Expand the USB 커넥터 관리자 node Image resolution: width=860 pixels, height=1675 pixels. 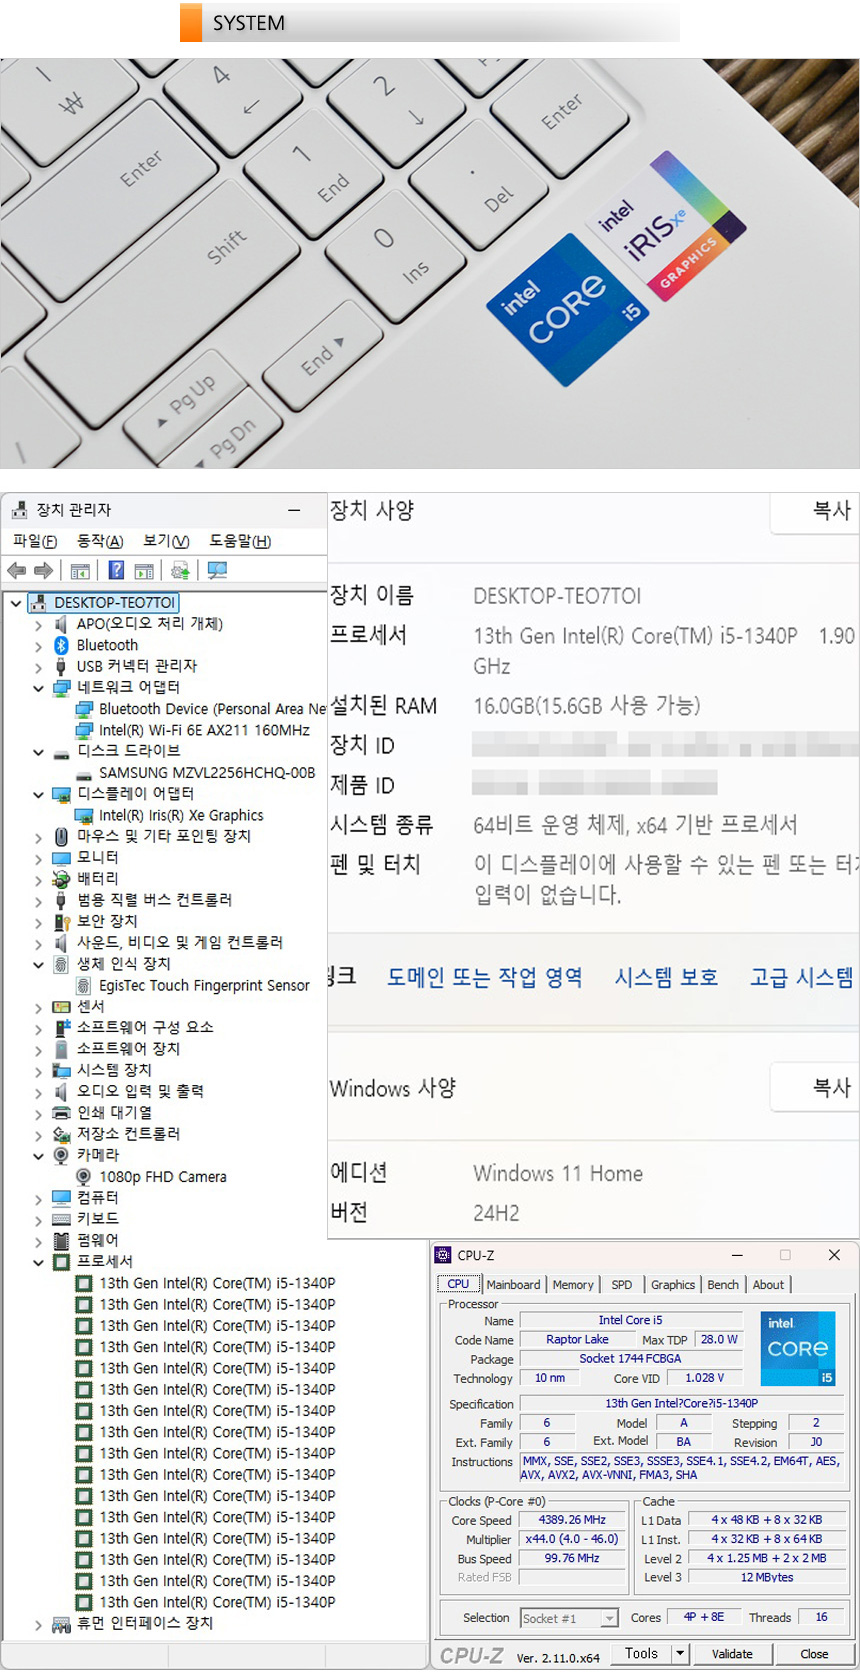click(x=38, y=667)
